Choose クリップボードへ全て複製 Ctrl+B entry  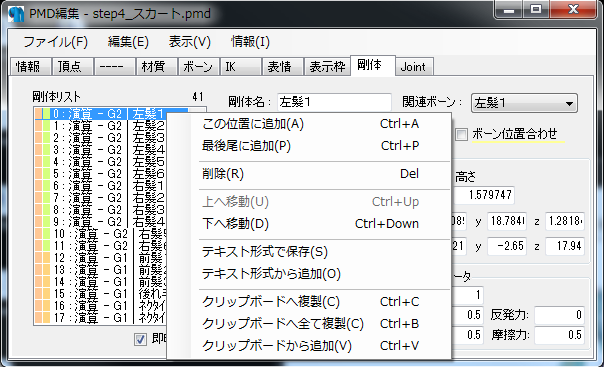pyautogui.click(x=309, y=323)
